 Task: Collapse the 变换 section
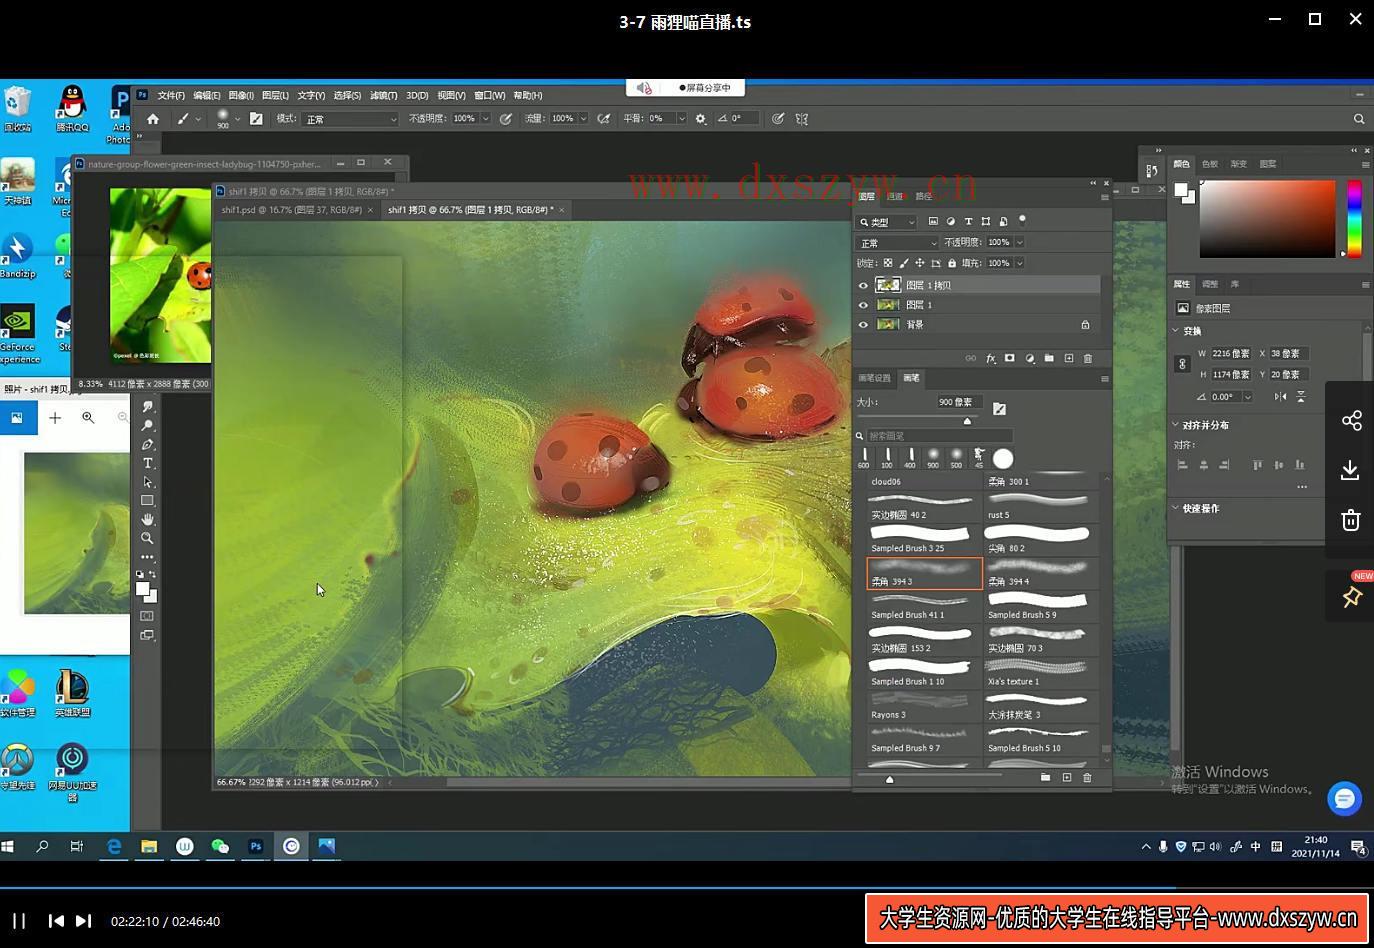click(1175, 331)
